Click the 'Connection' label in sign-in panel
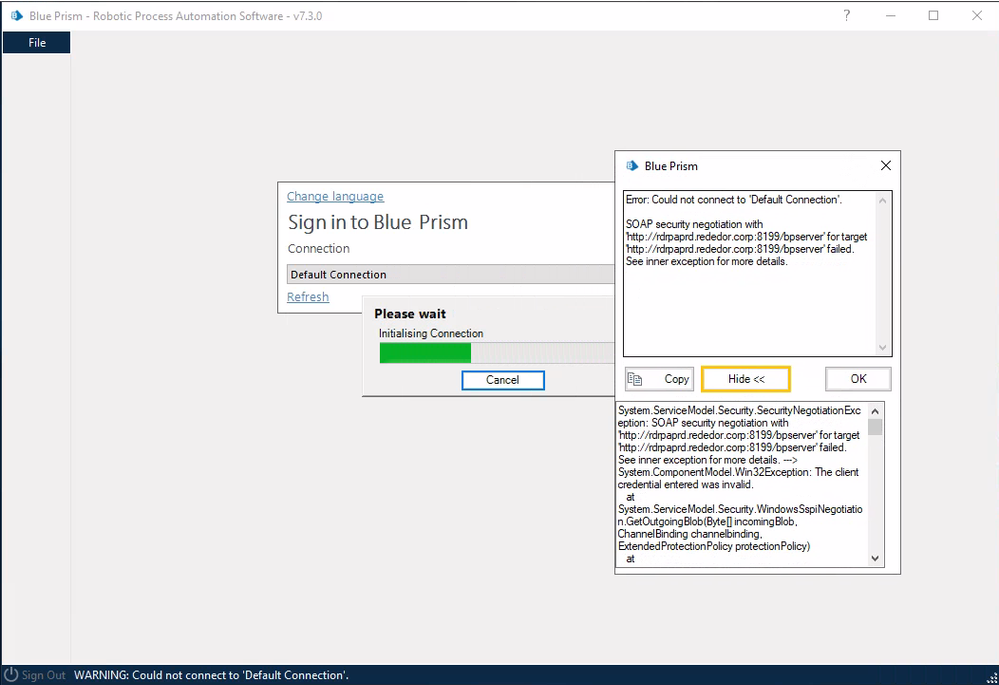Screen dimensions: 999x685 [x=319, y=249]
